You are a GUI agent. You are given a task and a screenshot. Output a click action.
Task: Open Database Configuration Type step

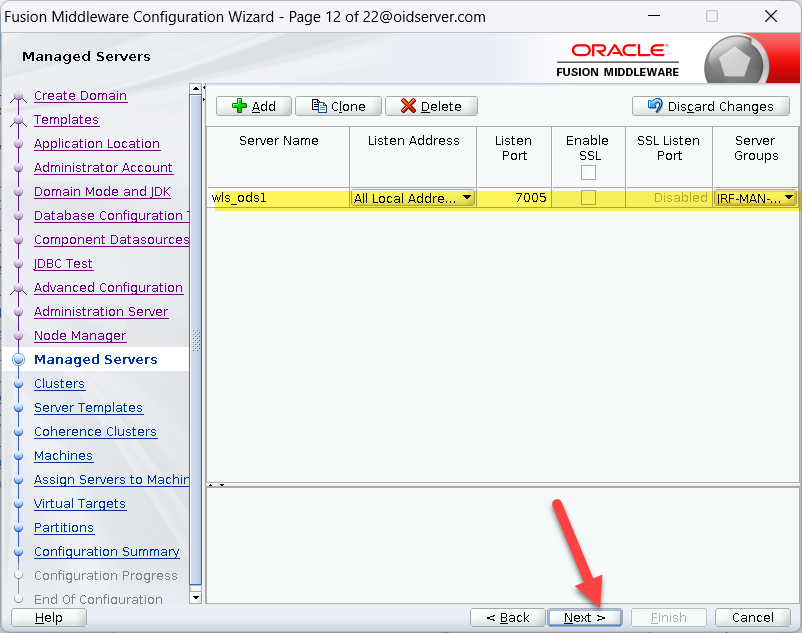click(112, 216)
